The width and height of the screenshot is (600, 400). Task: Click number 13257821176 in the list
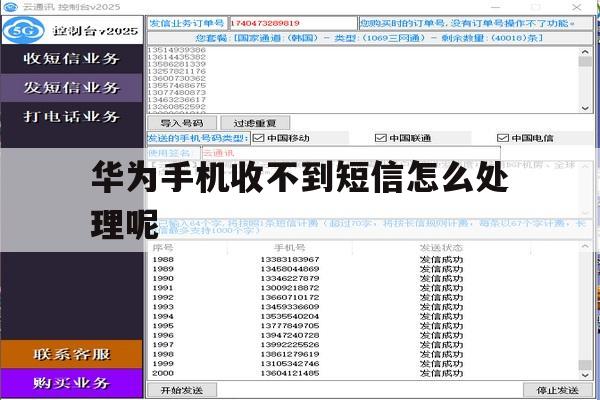(x=176, y=71)
